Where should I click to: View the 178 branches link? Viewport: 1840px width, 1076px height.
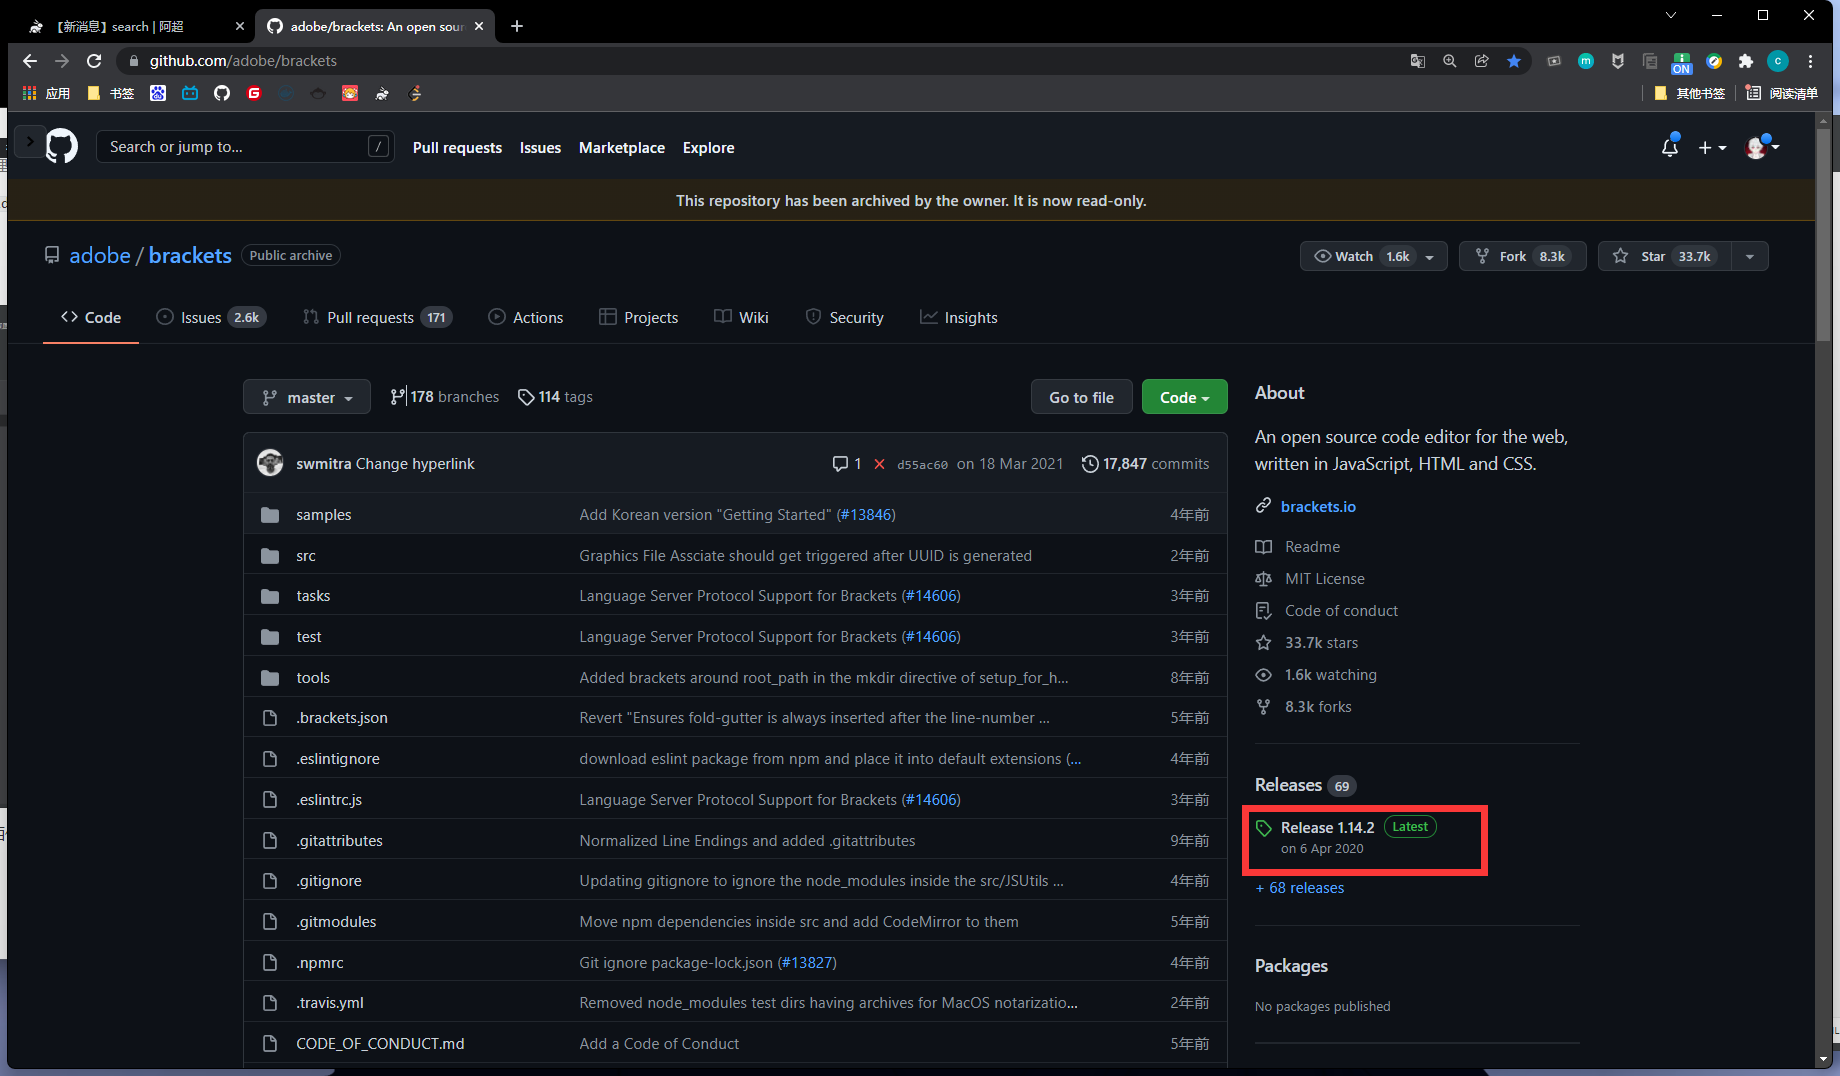(445, 397)
